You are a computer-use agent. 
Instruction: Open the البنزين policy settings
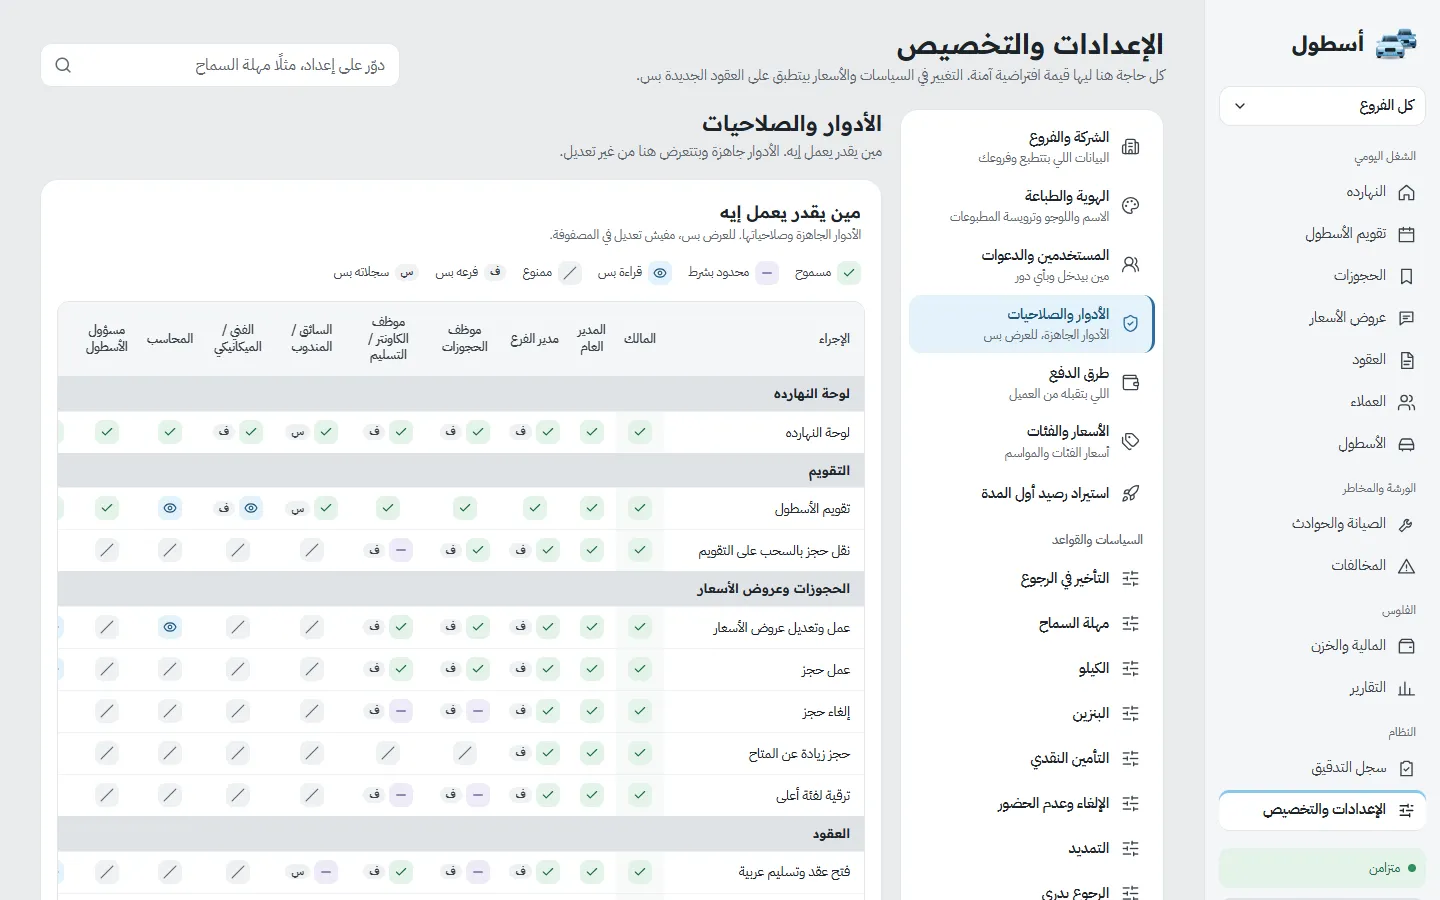coord(1031,714)
